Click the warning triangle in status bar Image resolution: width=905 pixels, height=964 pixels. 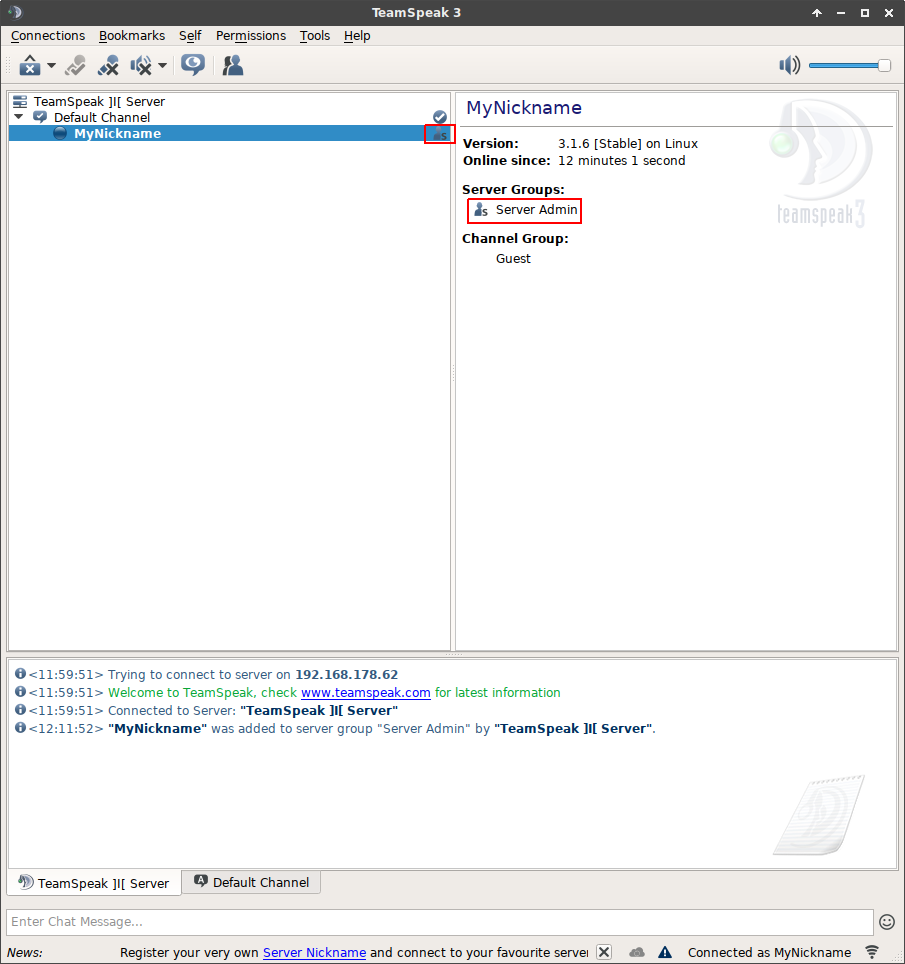pyautogui.click(x=665, y=952)
